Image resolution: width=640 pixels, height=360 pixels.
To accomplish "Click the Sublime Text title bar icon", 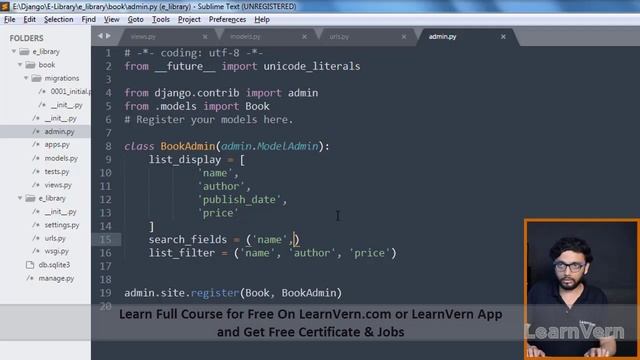I will pyautogui.click(x=5, y=7).
